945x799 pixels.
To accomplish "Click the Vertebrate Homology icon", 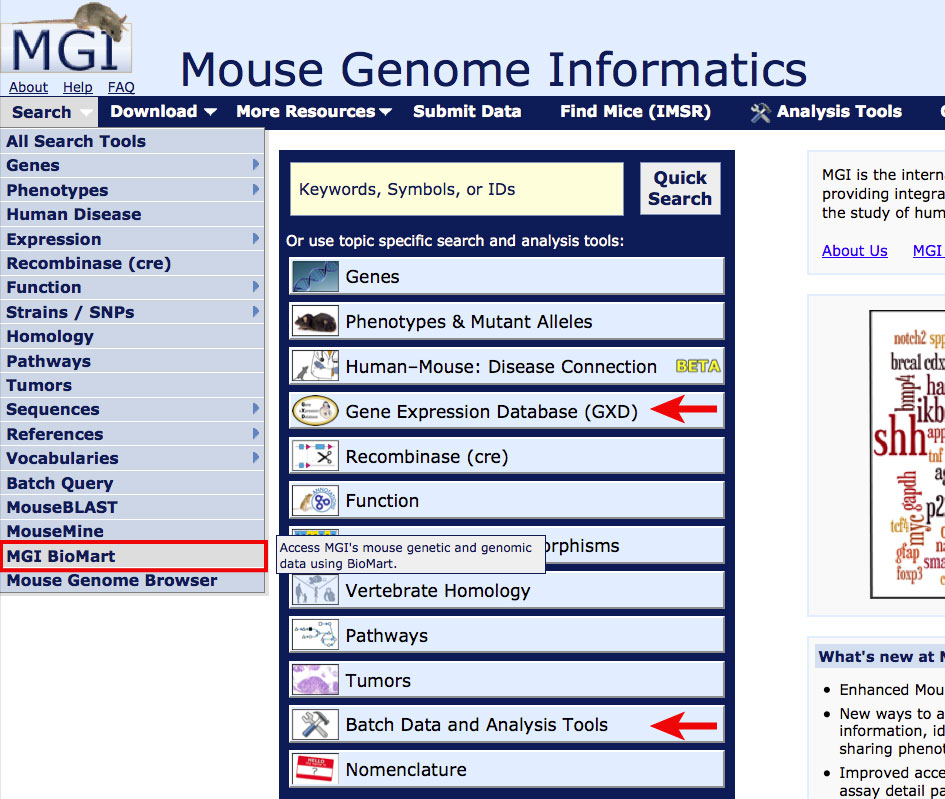I will coord(315,591).
